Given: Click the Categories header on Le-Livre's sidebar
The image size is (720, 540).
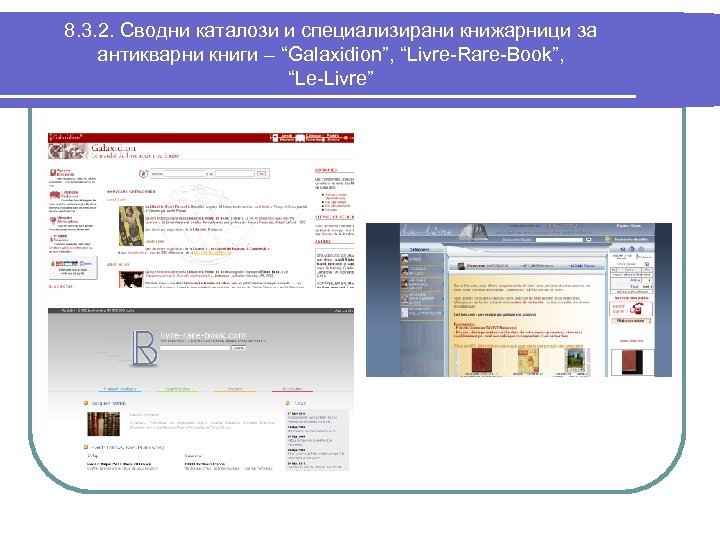Looking at the screenshot, I should tap(422, 250).
